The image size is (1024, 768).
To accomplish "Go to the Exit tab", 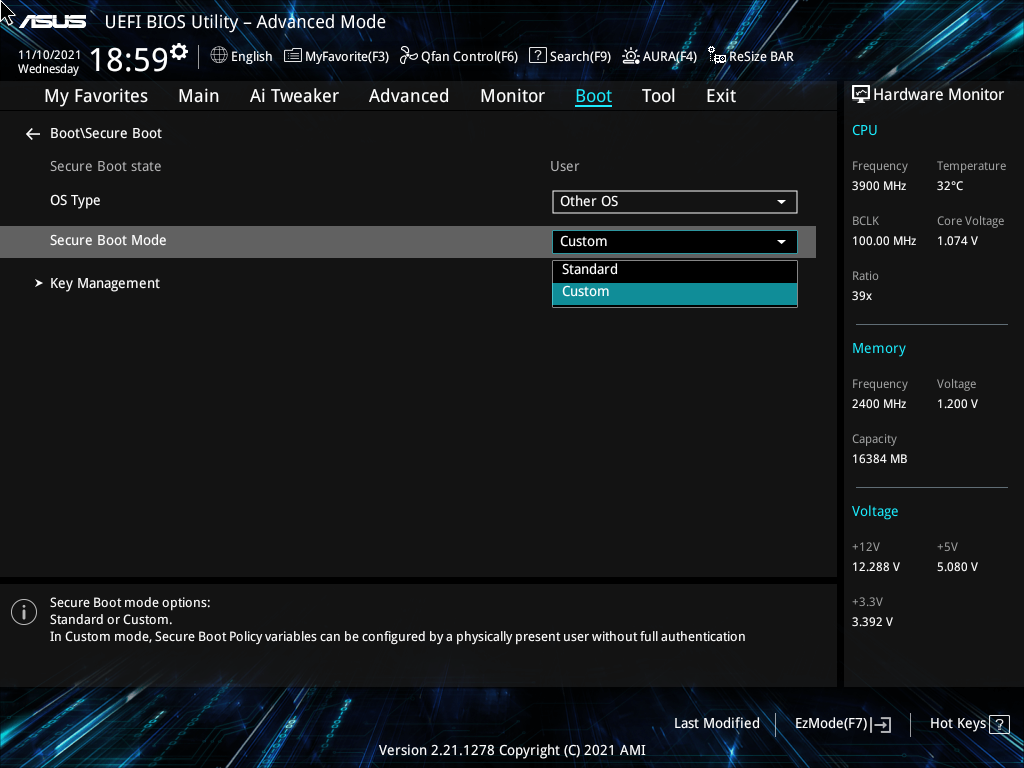I will (721, 96).
